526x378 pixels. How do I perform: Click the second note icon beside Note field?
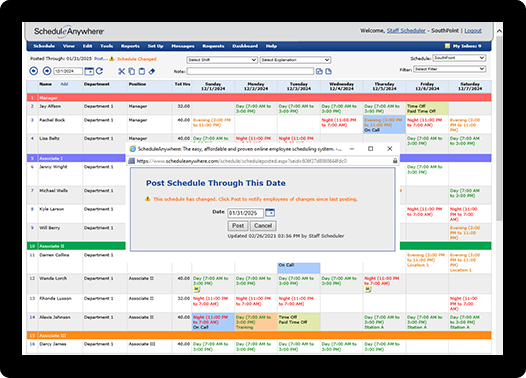tap(328, 71)
